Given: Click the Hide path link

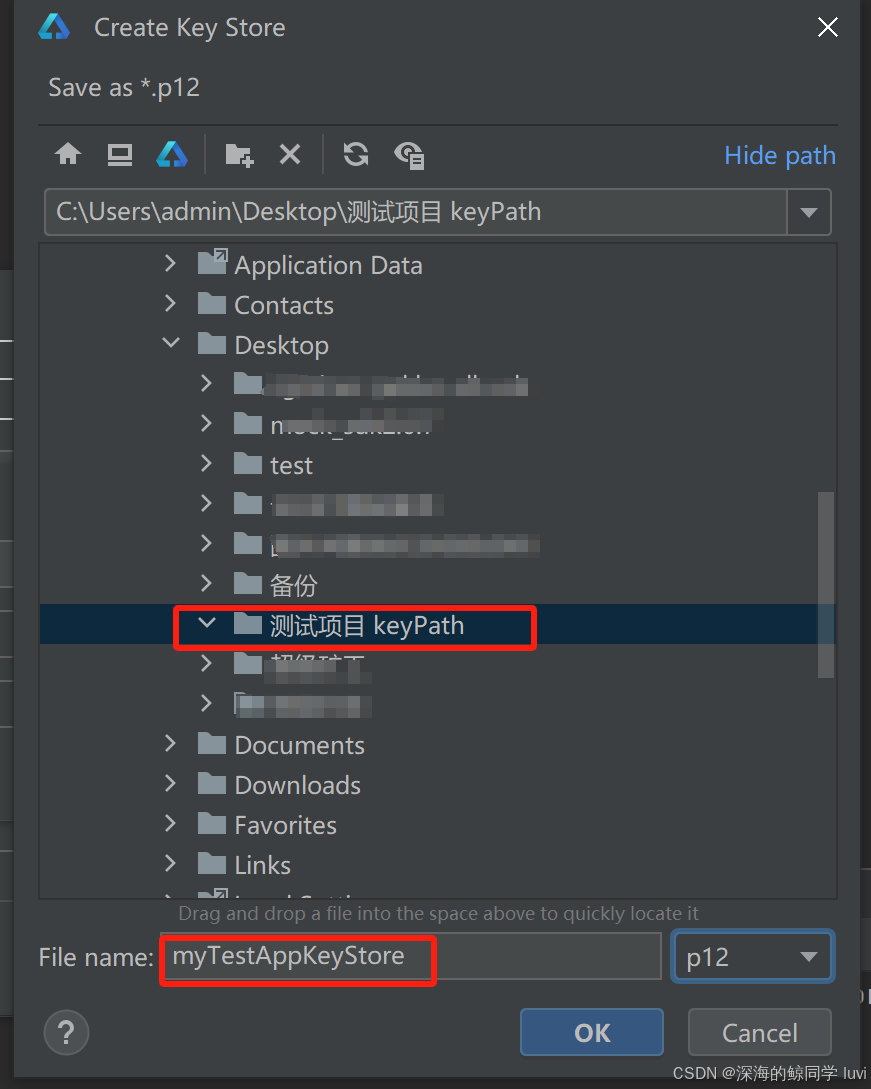Looking at the screenshot, I should click(779, 155).
